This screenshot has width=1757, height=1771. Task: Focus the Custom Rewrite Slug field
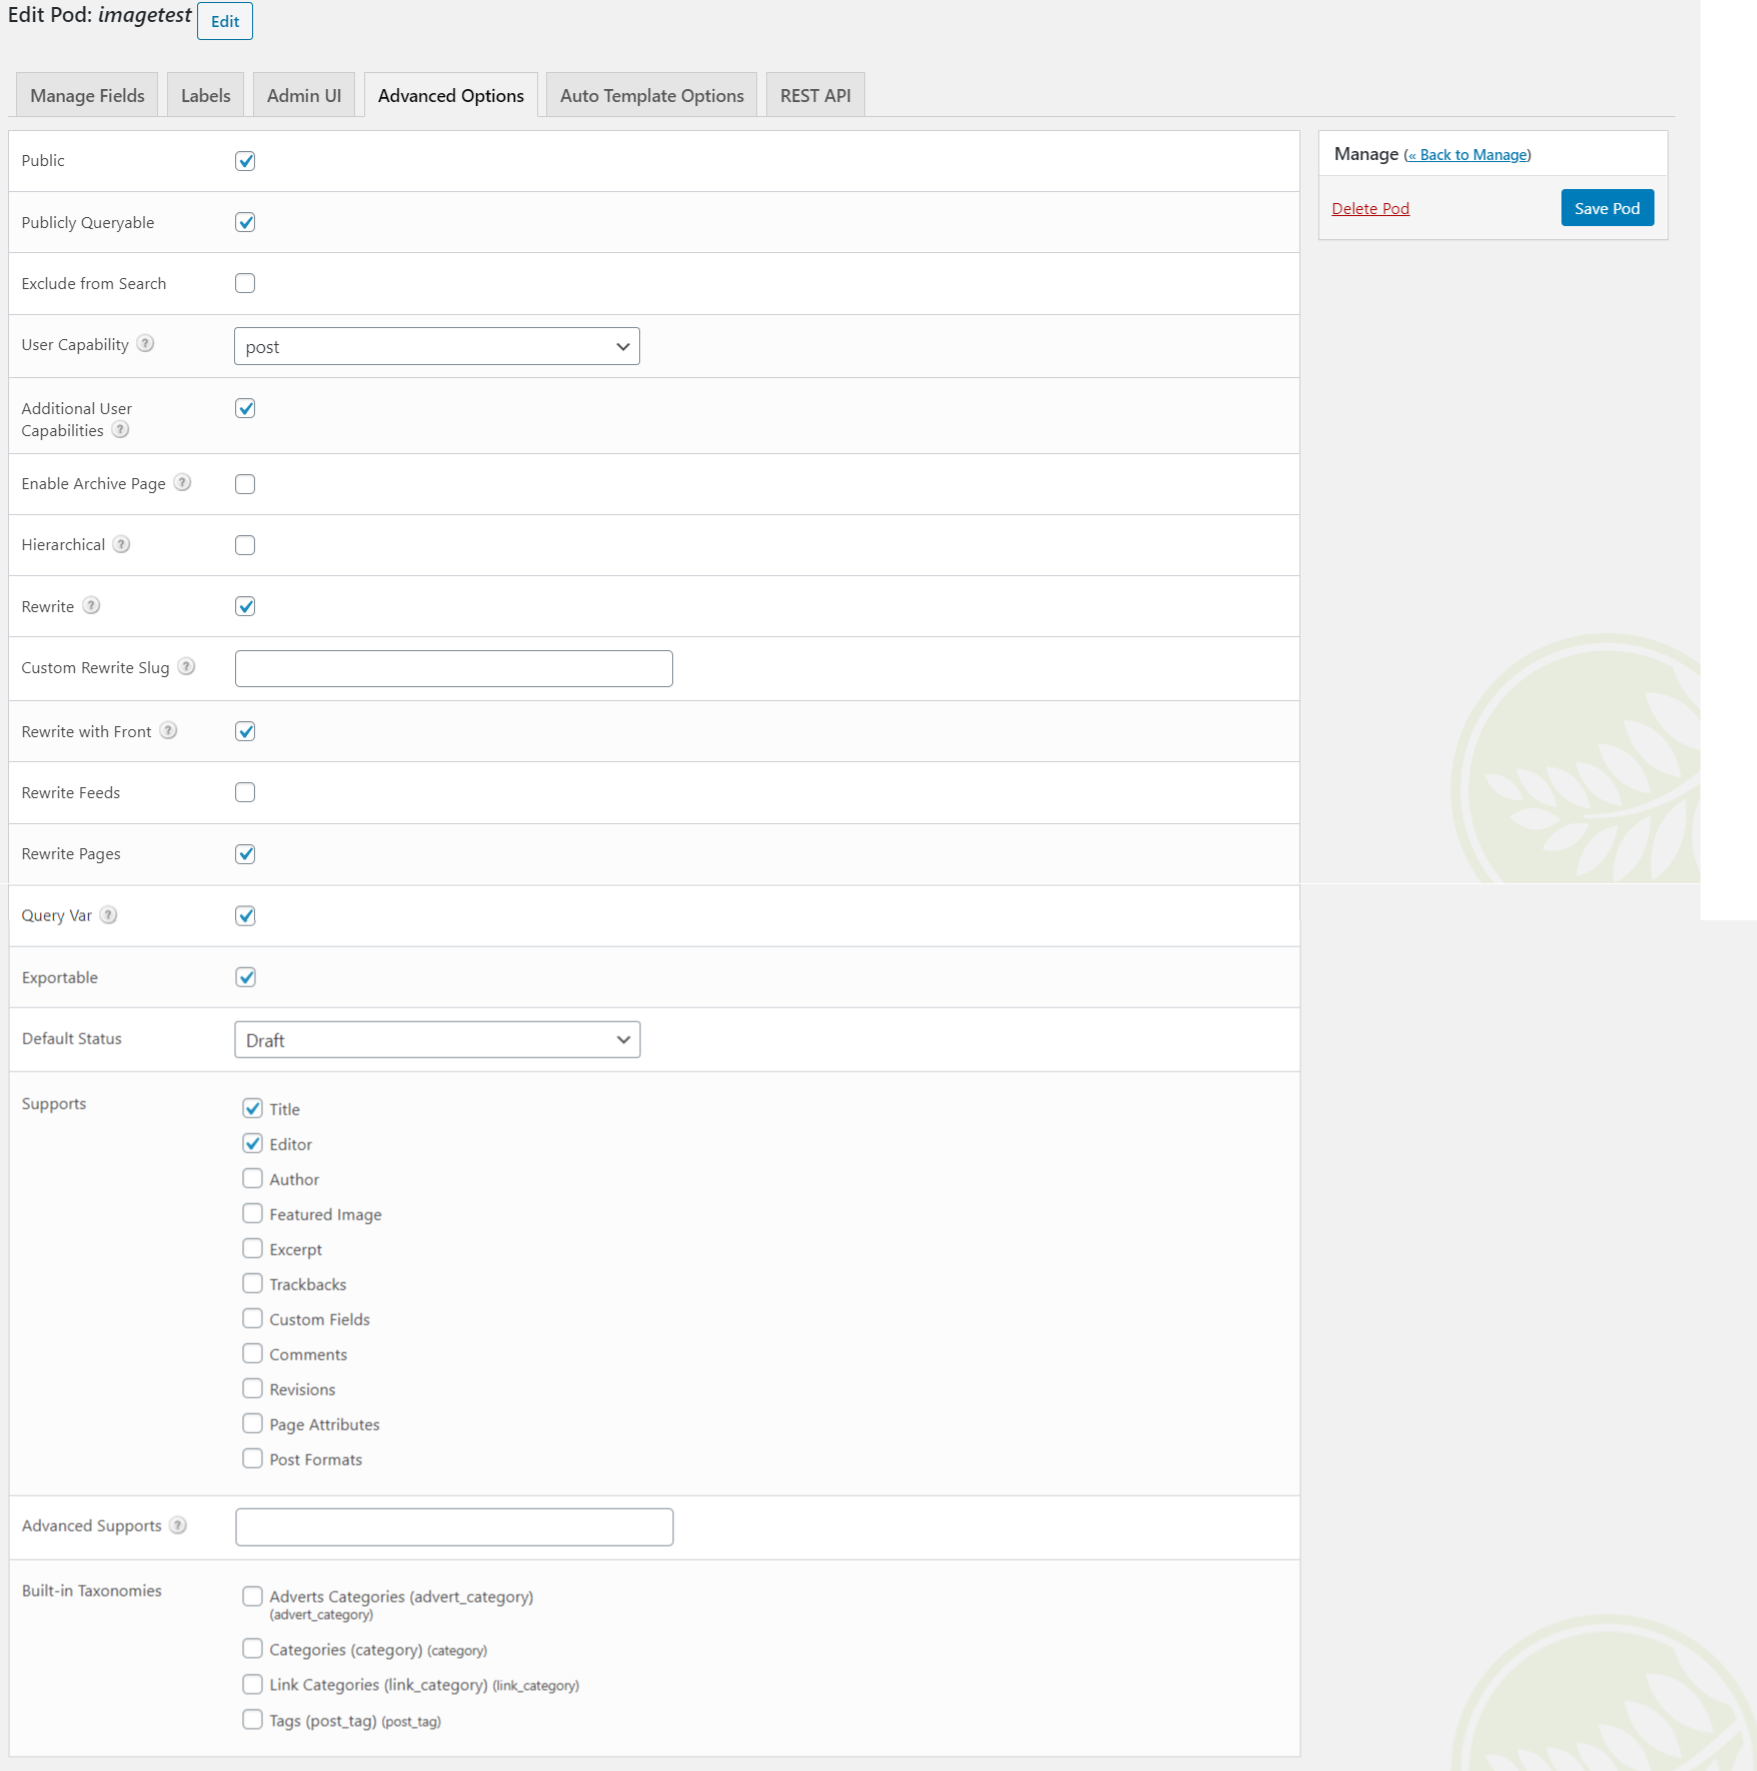454,668
